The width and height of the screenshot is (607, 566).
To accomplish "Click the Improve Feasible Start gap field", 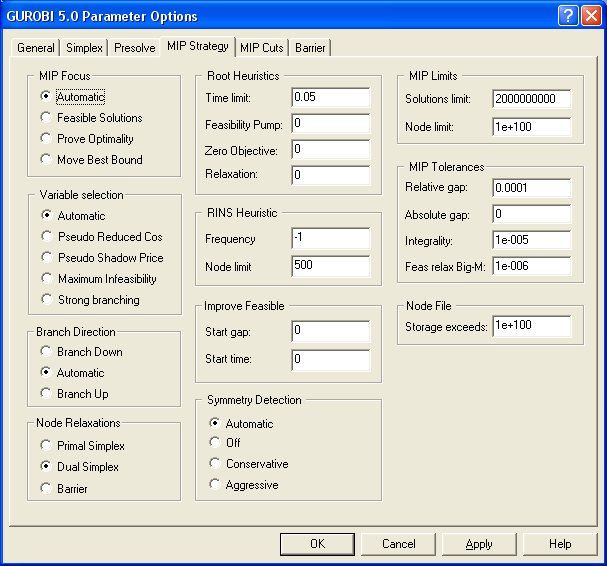I will (x=331, y=331).
